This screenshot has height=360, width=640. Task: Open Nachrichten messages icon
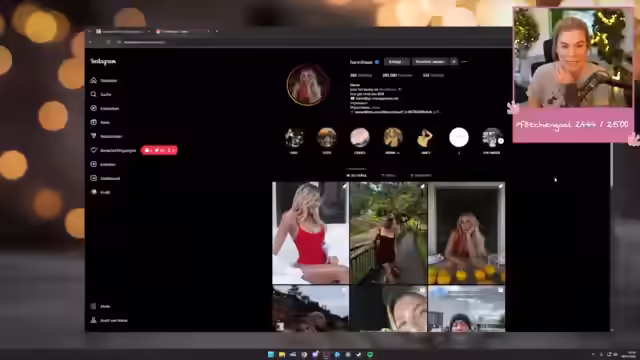point(93,136)
